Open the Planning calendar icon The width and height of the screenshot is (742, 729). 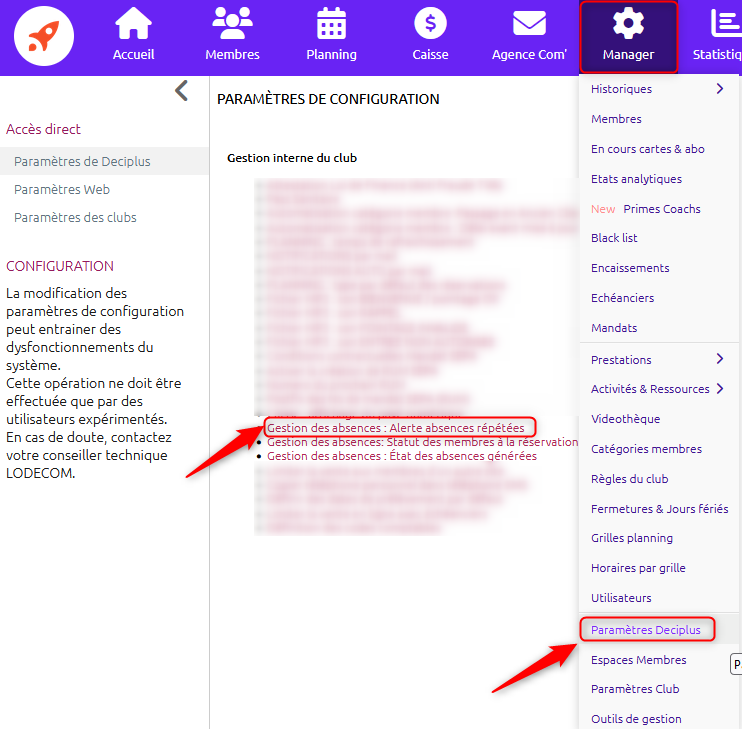pos(331,23)
